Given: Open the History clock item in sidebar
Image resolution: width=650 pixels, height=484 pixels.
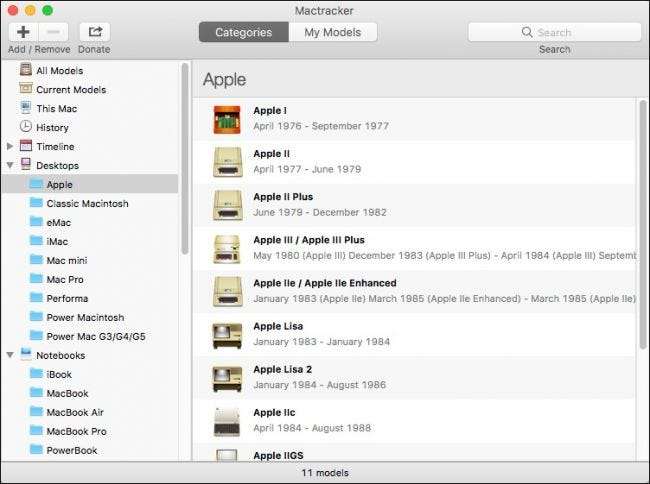Looking at the screenshot, I should click(52, 127).
